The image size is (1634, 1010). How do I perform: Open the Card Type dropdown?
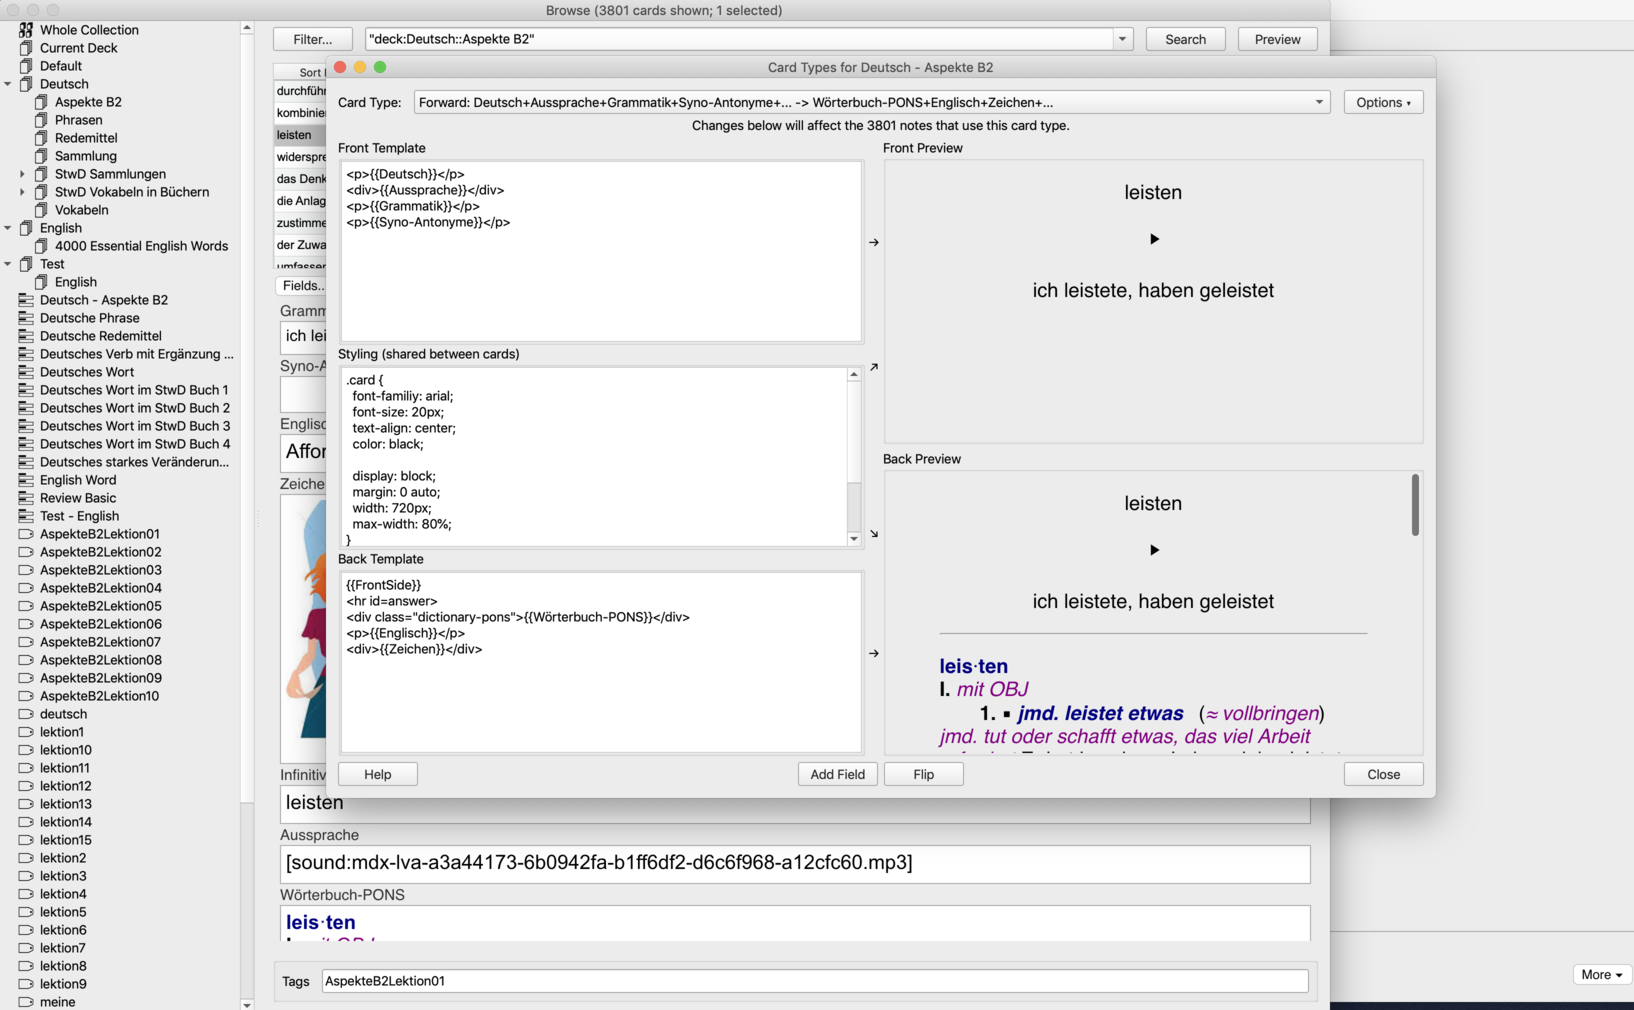coord(1318,102)
